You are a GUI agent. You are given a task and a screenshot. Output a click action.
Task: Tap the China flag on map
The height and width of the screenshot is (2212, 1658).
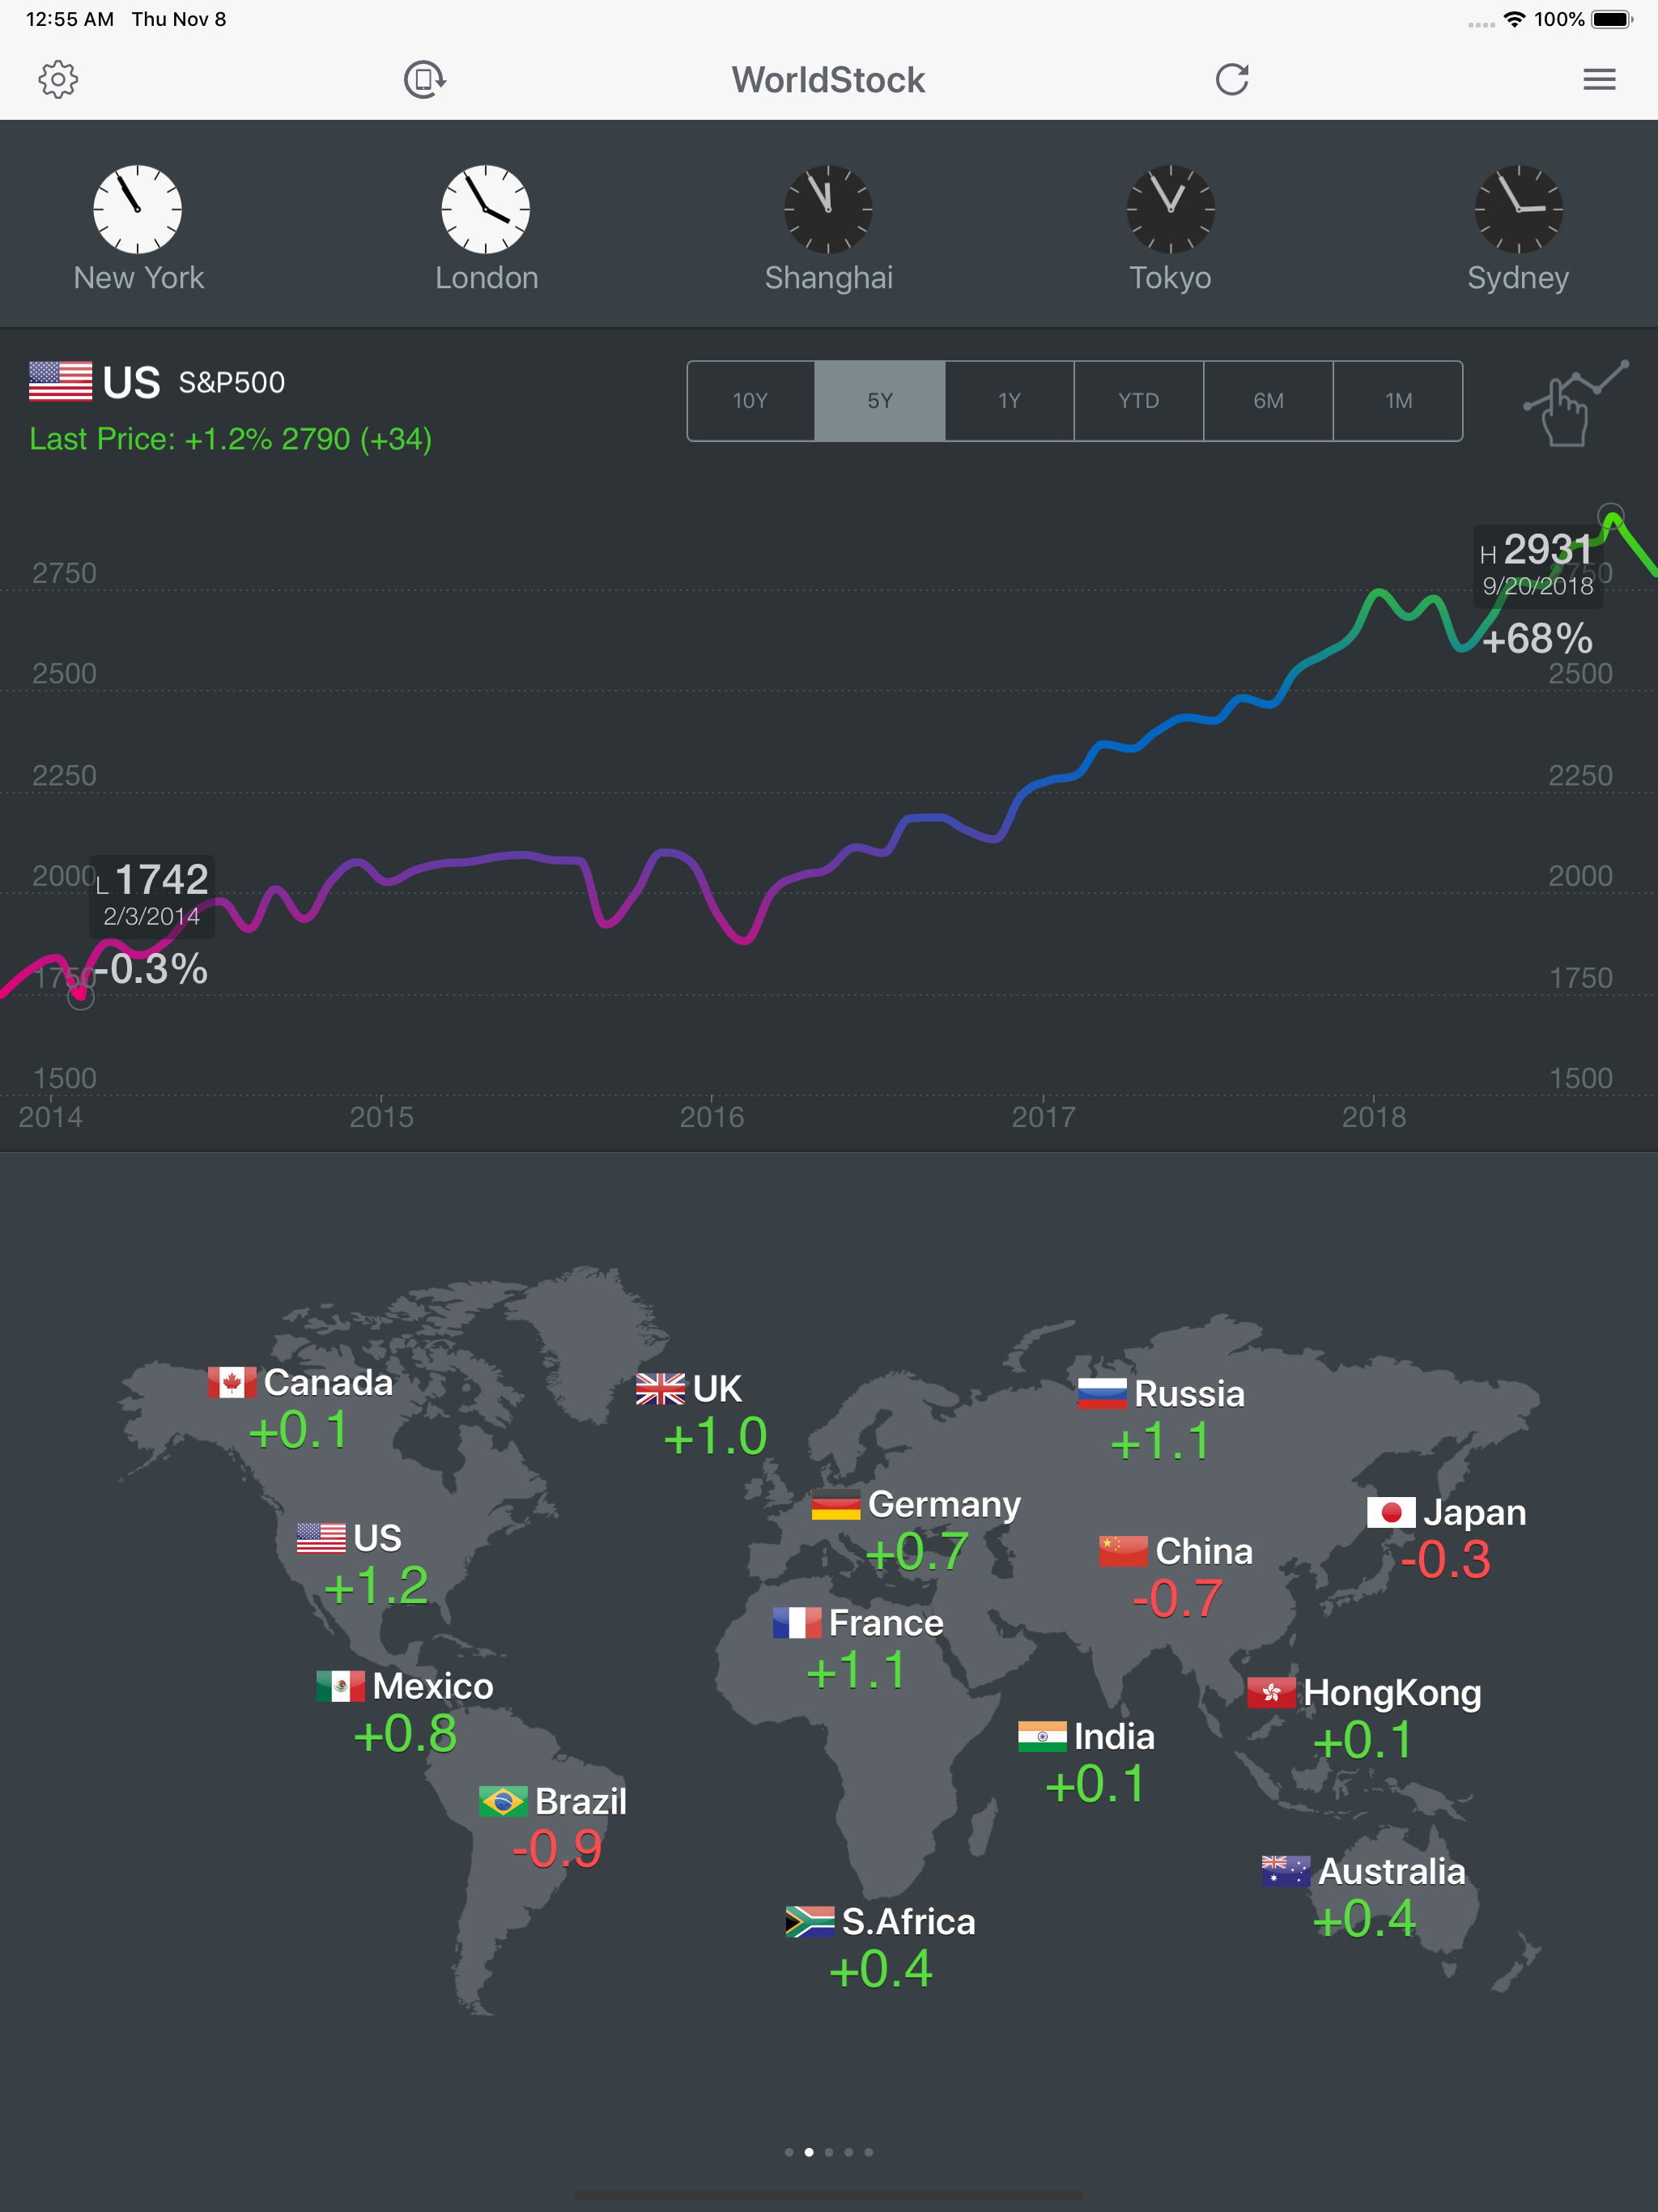click(x=1123, y=1551)
